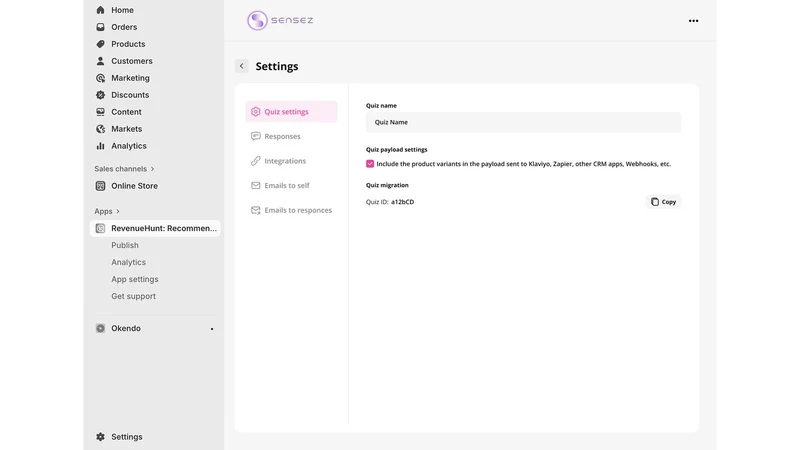The width and height of the screenshot is (800, 450).
Task: Click the Settings gear icon in the sidebar
Action: click(101, 437)
